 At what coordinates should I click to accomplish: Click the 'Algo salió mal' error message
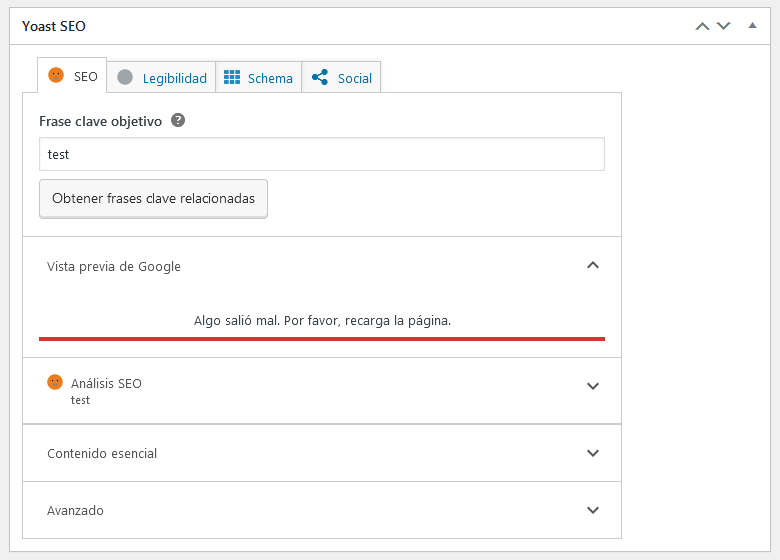pos(322,321)
